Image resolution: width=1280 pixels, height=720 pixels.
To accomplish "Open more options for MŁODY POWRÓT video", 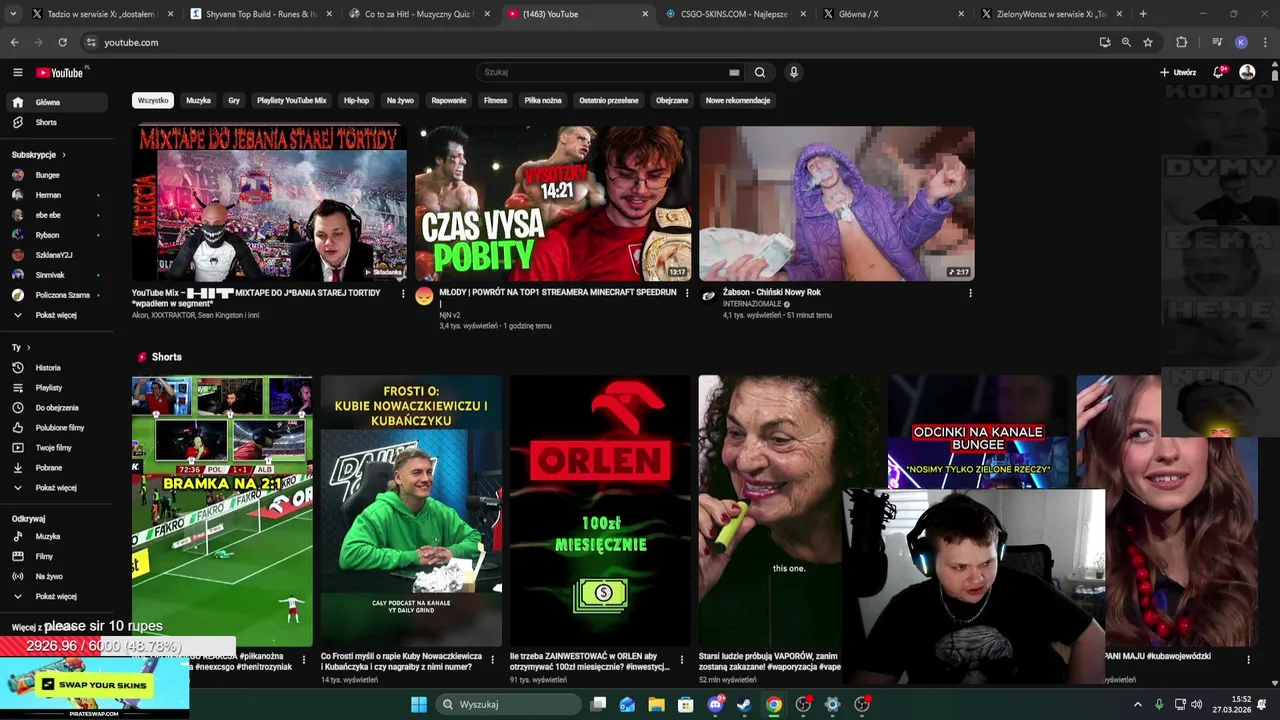I will [x=686, y=293].
